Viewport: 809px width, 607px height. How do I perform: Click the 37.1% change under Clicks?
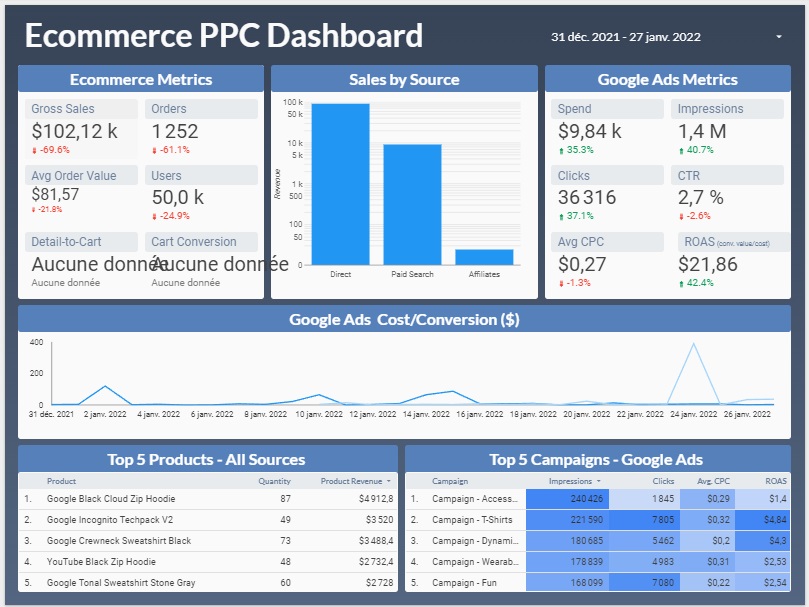(576, 216)
